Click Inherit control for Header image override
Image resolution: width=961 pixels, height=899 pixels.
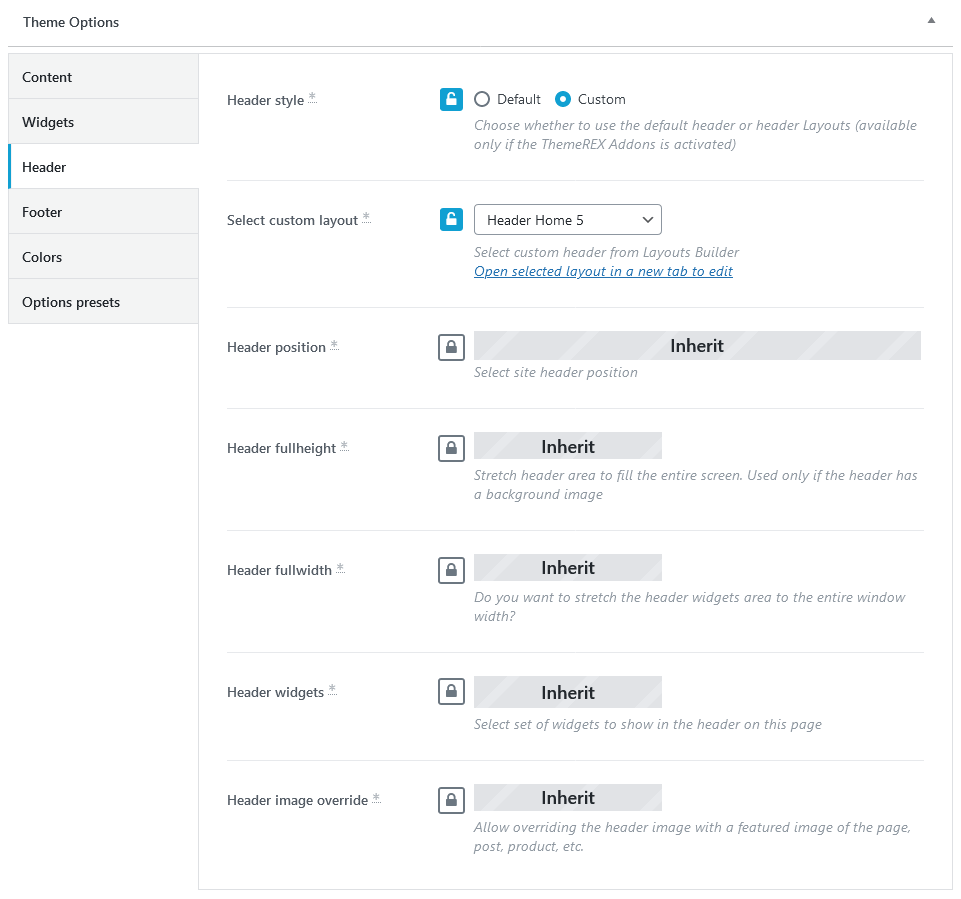(x=568, y=798)
